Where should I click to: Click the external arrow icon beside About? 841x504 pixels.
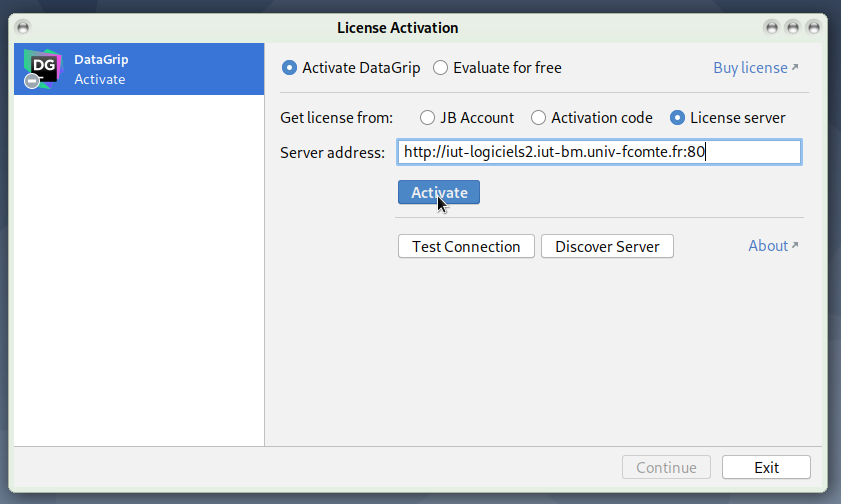[x=795, y=246]
